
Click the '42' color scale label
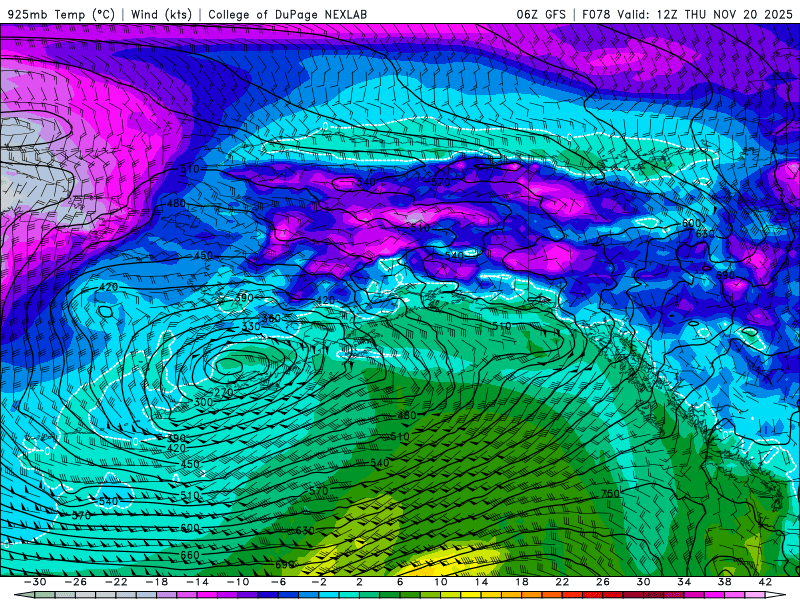coord(765,582)
